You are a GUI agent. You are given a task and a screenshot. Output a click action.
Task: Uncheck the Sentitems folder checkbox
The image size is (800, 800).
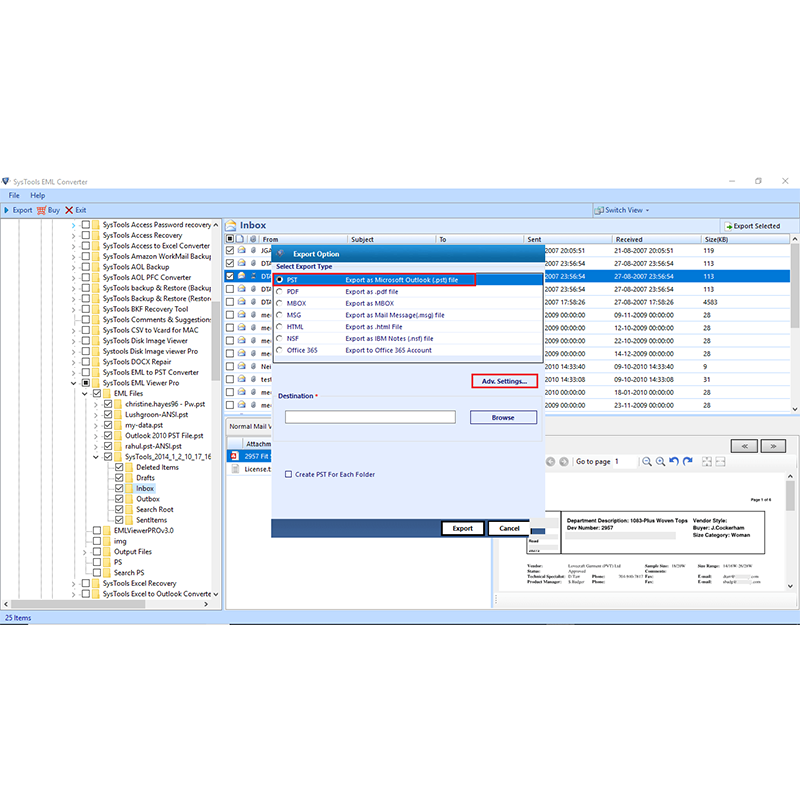pos(119,520)
